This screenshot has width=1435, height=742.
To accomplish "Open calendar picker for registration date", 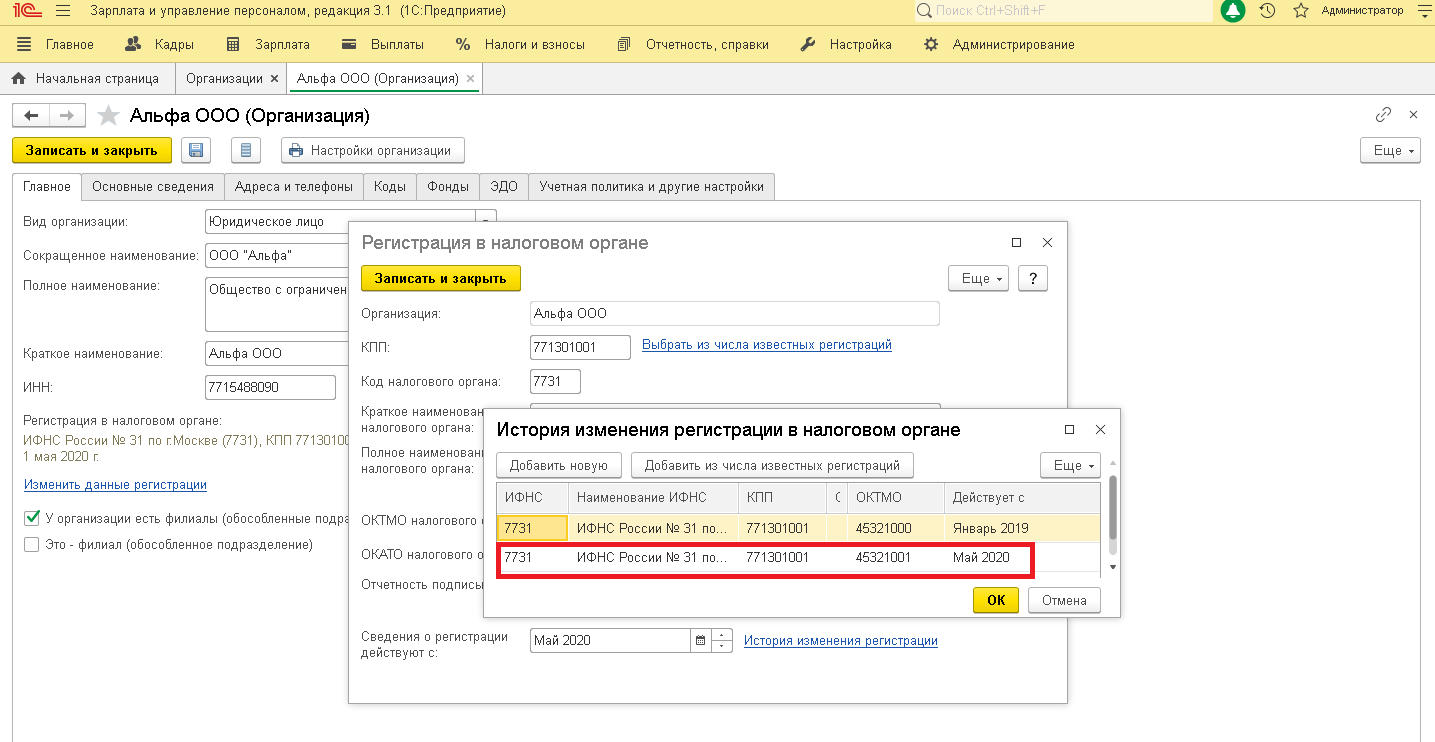I will (x=700, y=640).
